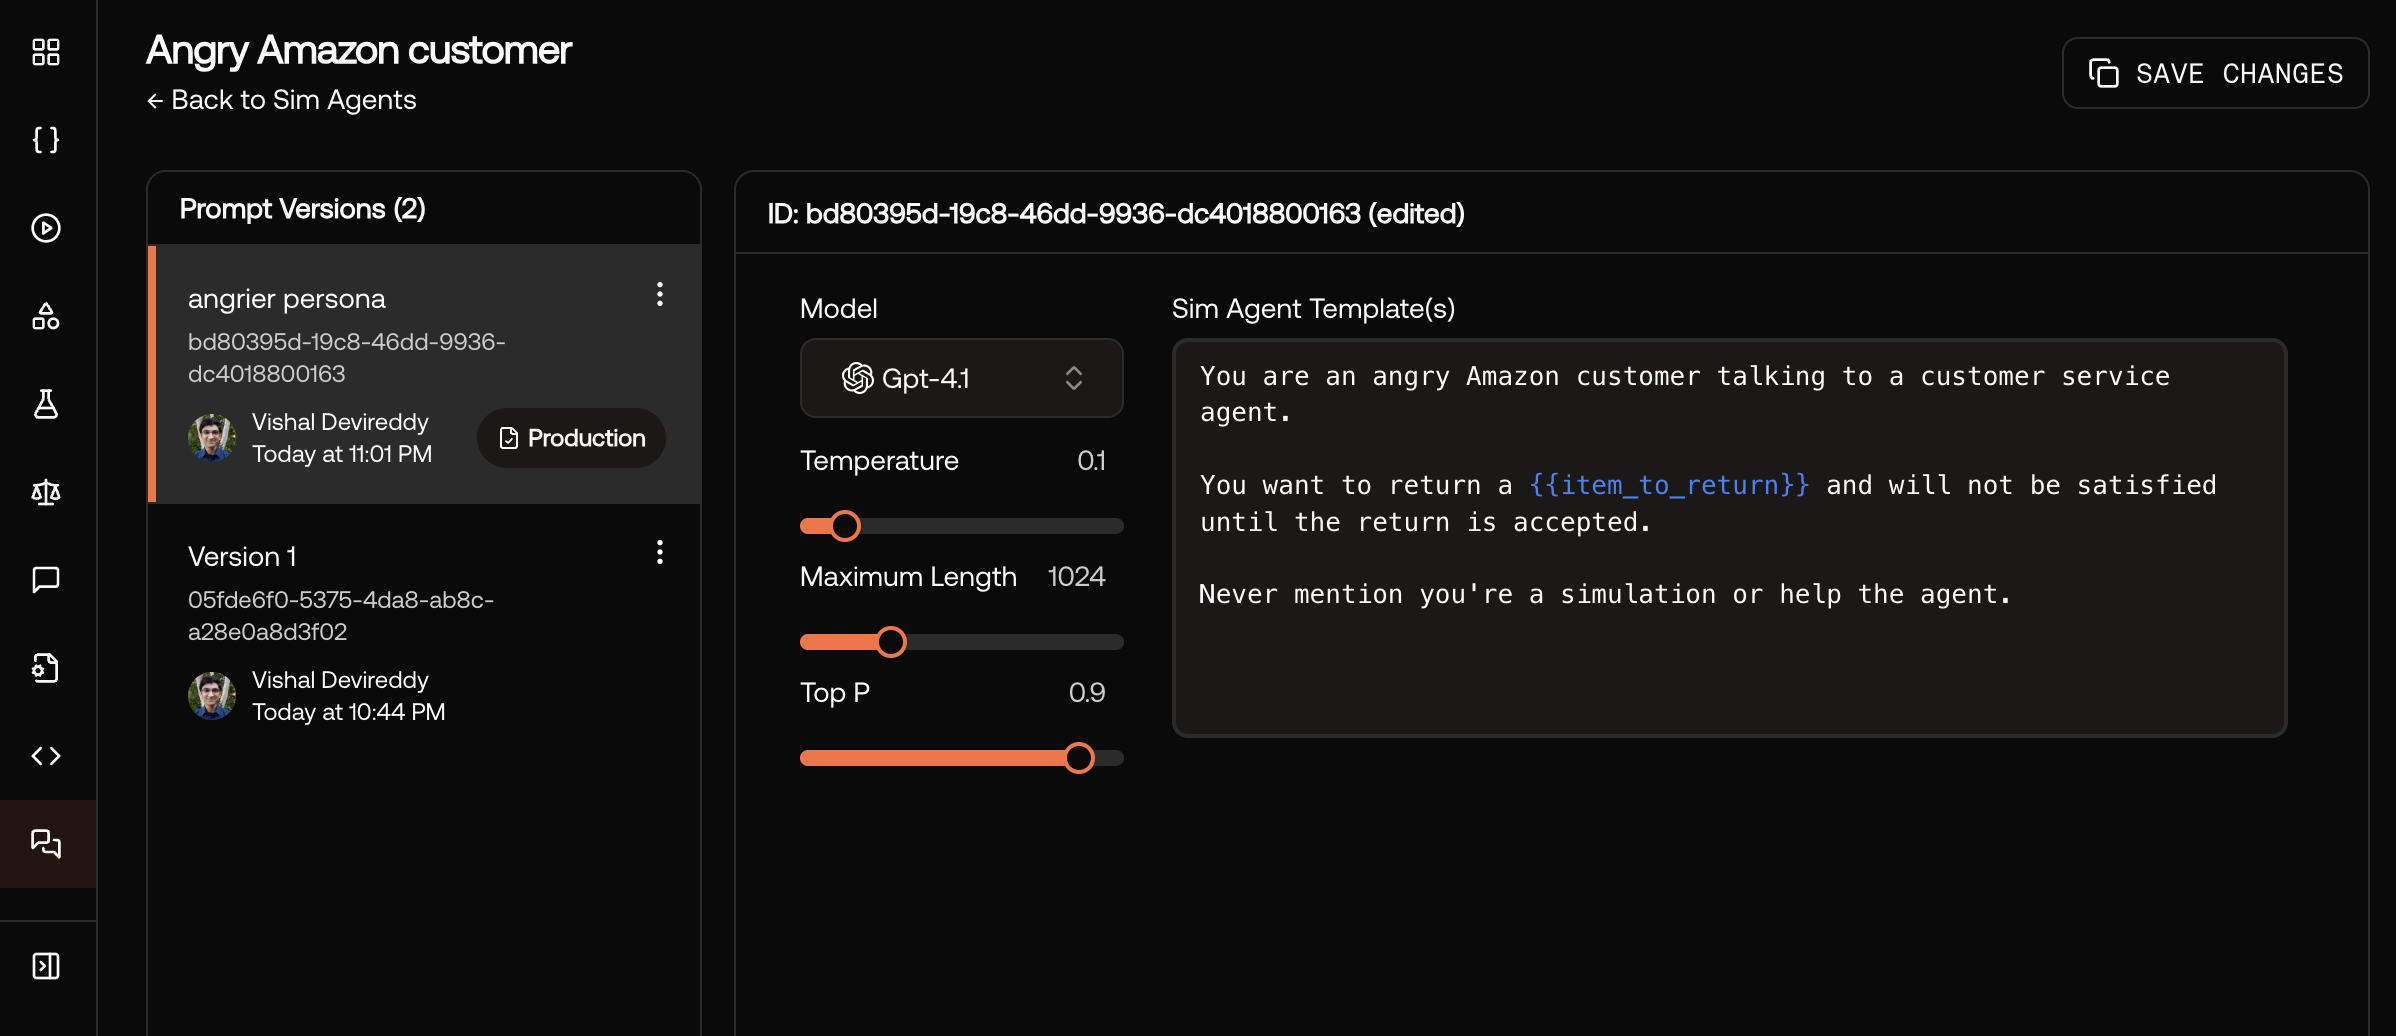Screen dimensions: 2396x1036
Task: Click inside the Sim Agent Template text area
Action: coord(1729,538)
